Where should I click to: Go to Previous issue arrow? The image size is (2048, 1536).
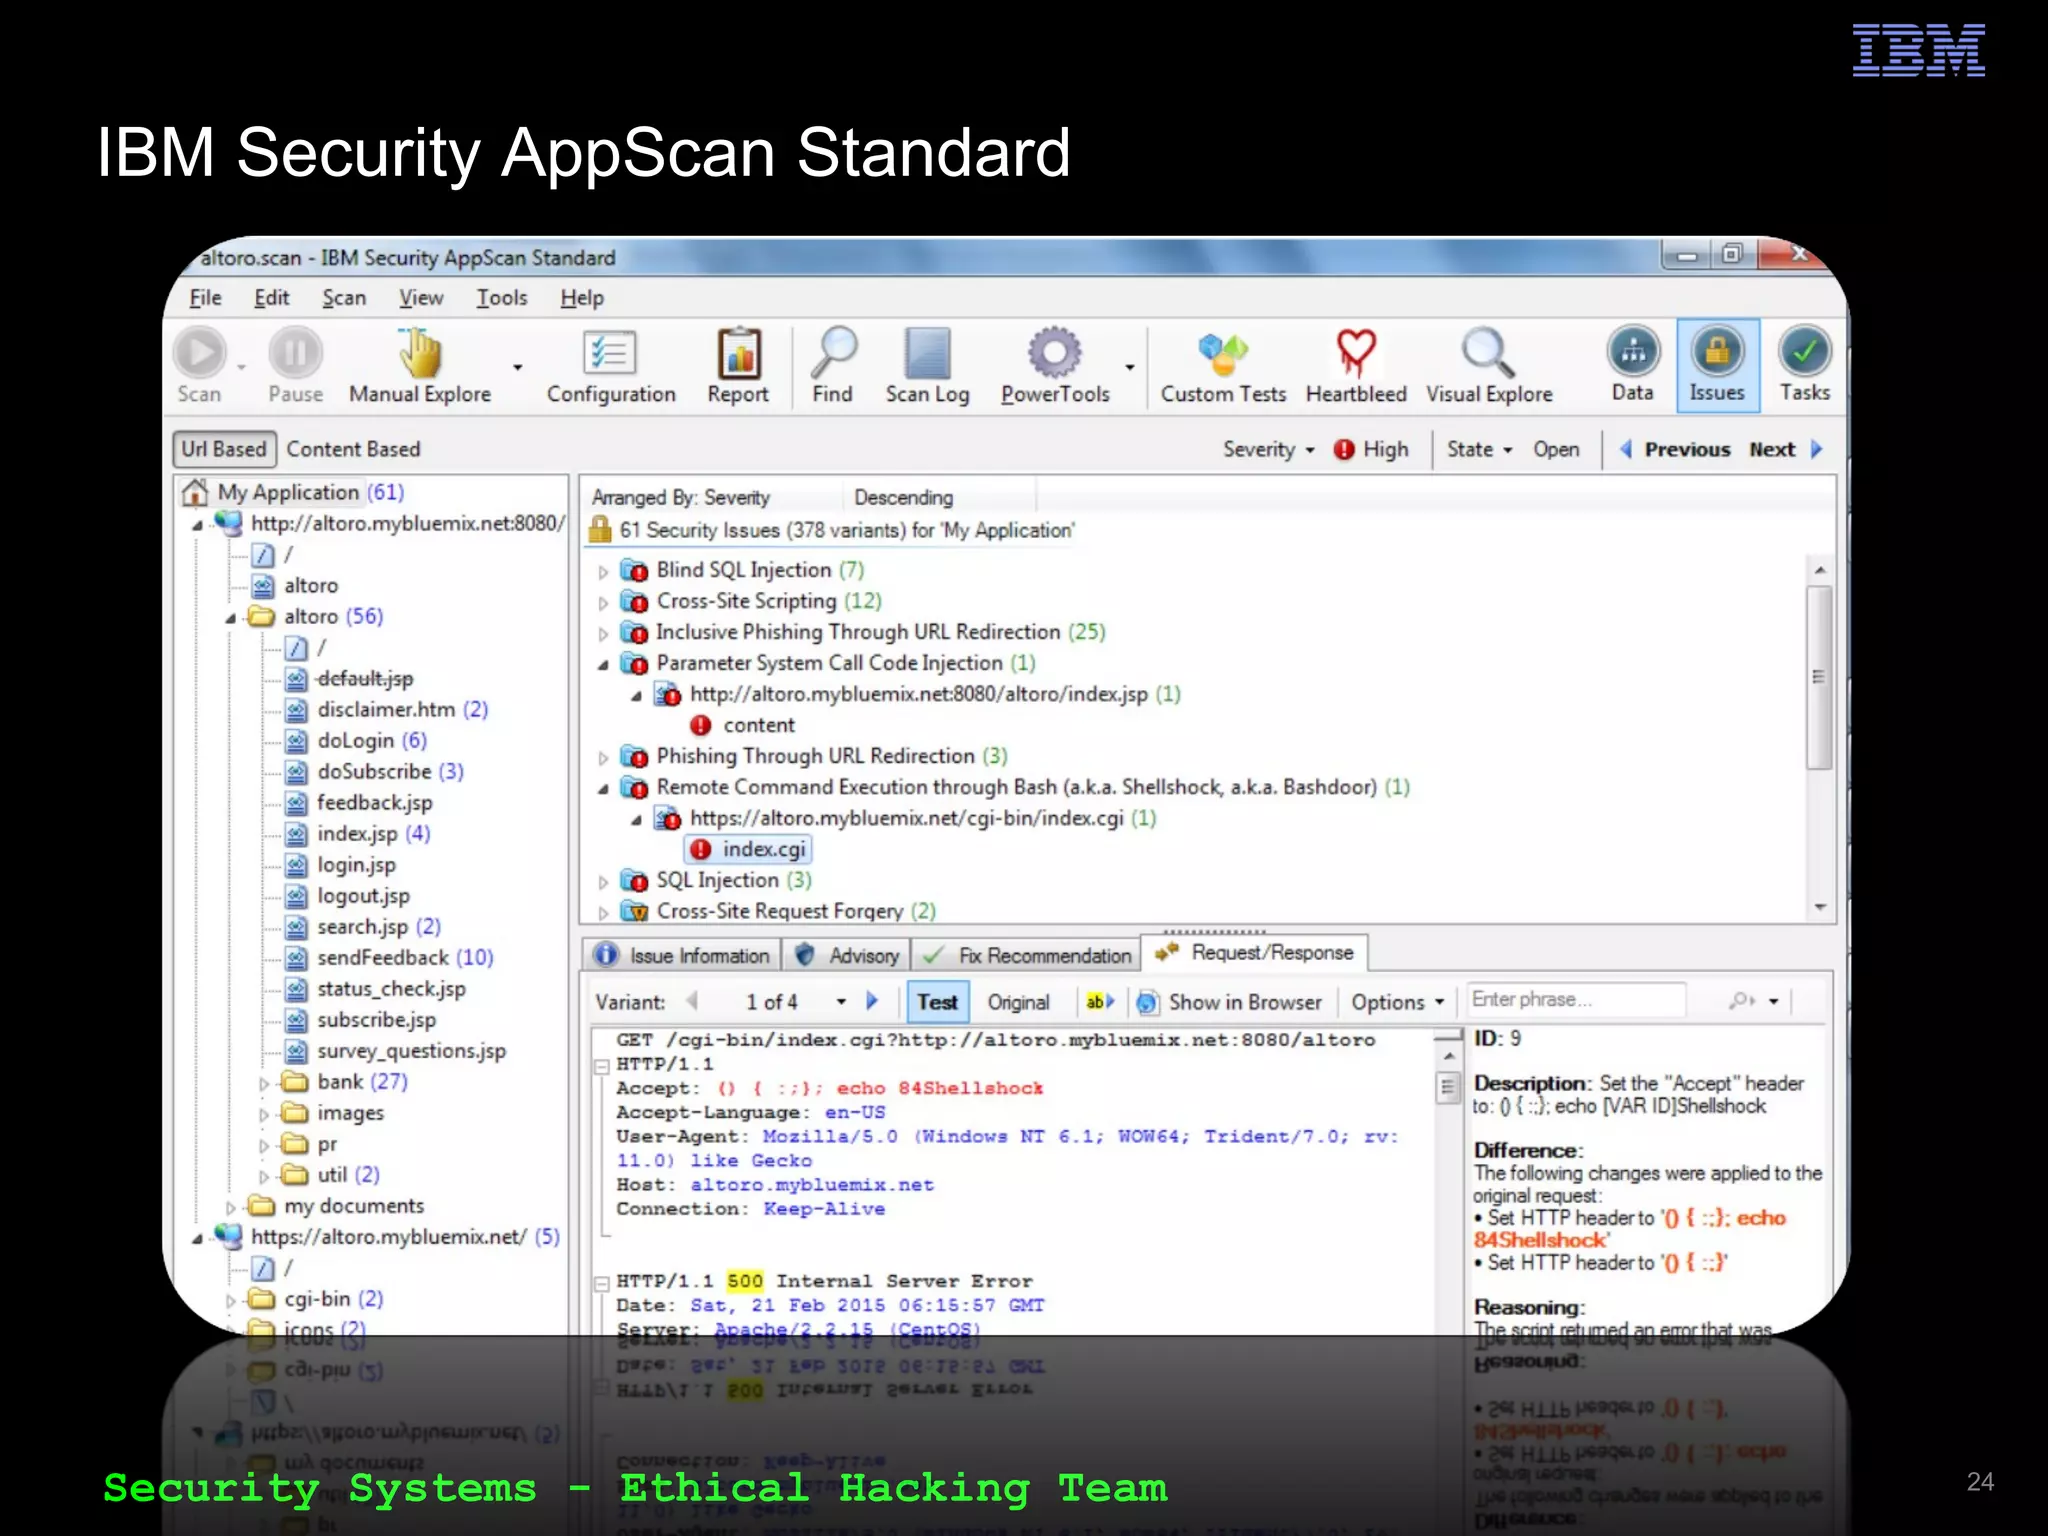click(x=1626, y=449)
